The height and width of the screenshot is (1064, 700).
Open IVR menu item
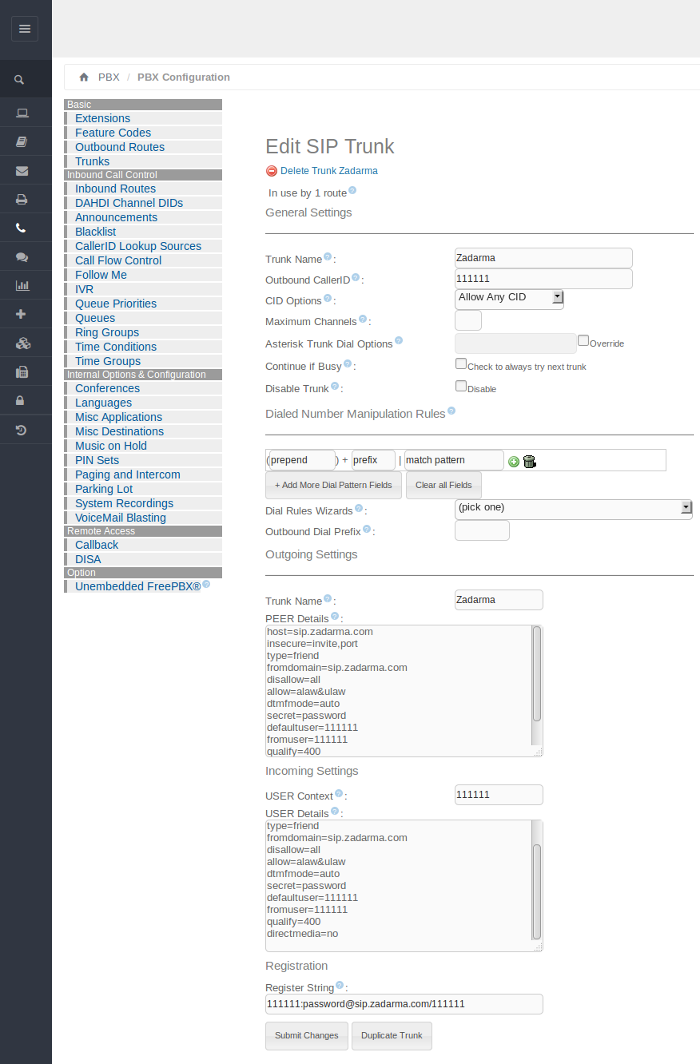(x=84, y=289)
